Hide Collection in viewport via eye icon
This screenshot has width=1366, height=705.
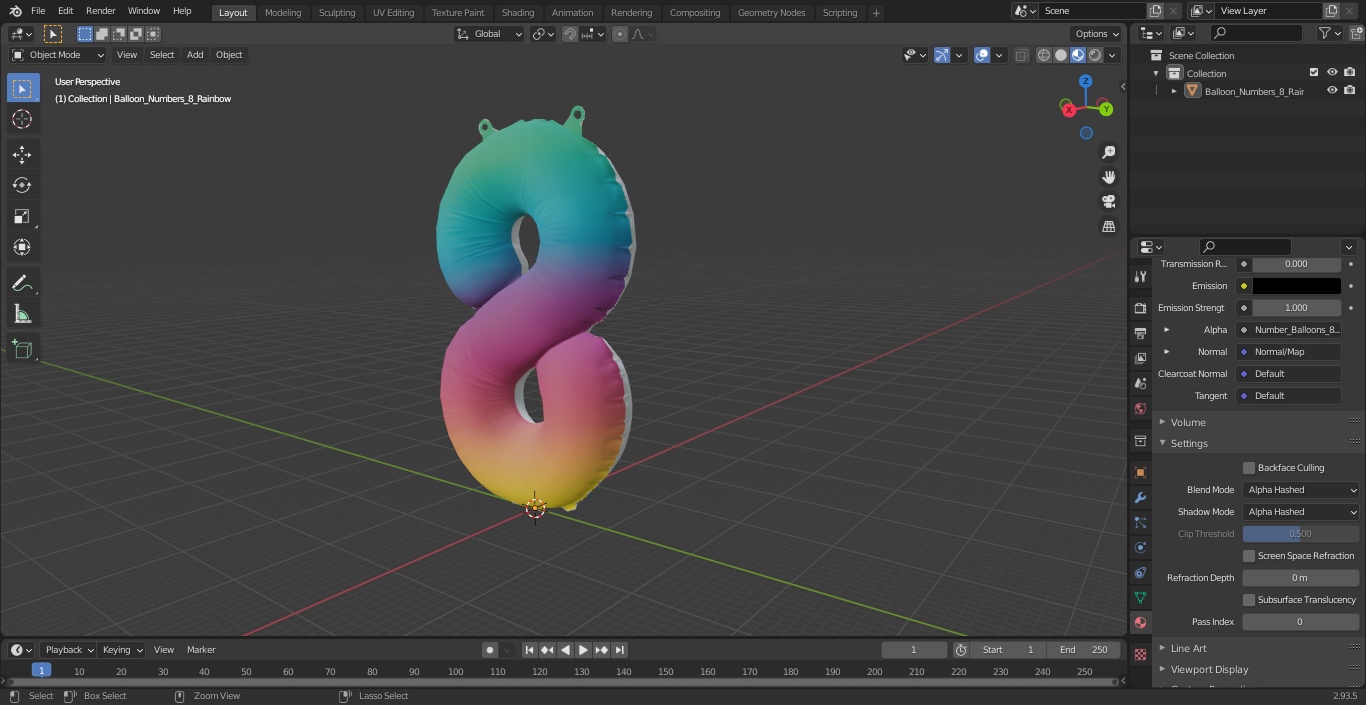pos(1332,73)
